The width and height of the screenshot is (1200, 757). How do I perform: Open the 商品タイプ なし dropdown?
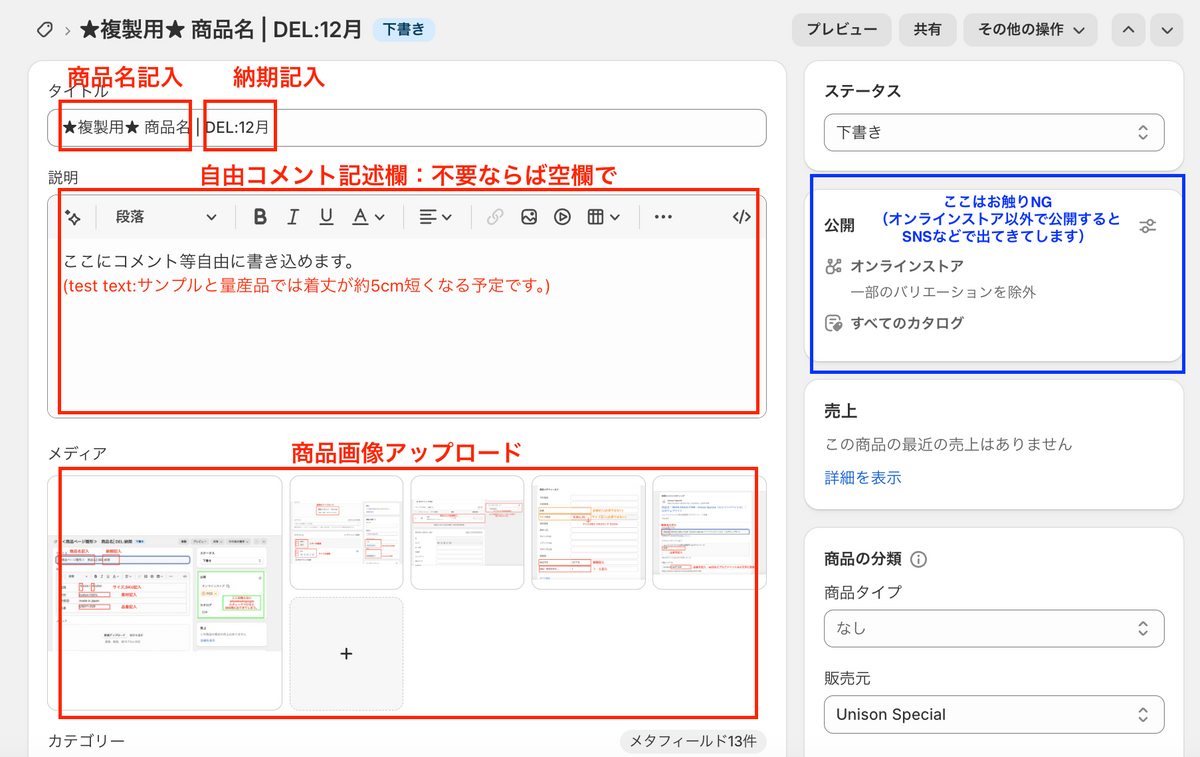pos(994,628)
